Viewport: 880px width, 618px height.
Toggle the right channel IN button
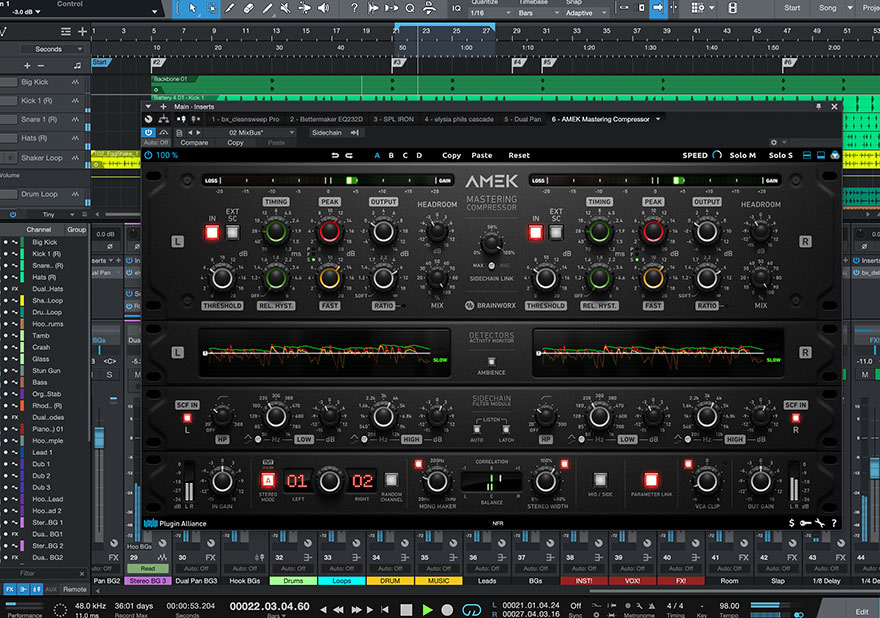[x=535, y=232]
